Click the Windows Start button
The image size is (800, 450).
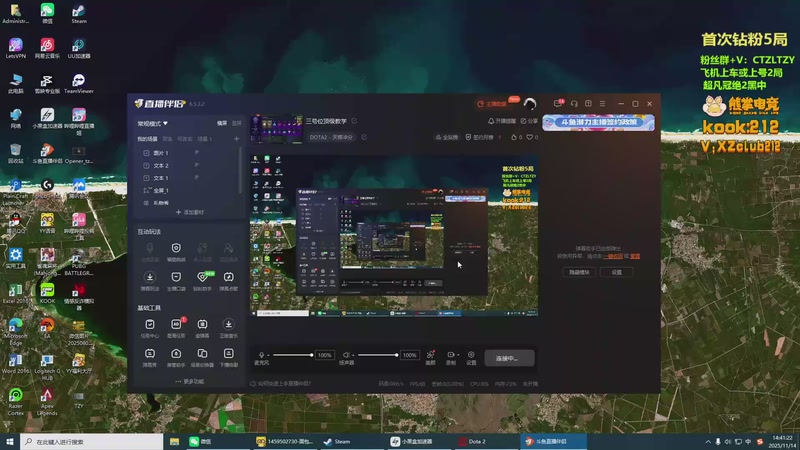(x=10, y=442)
